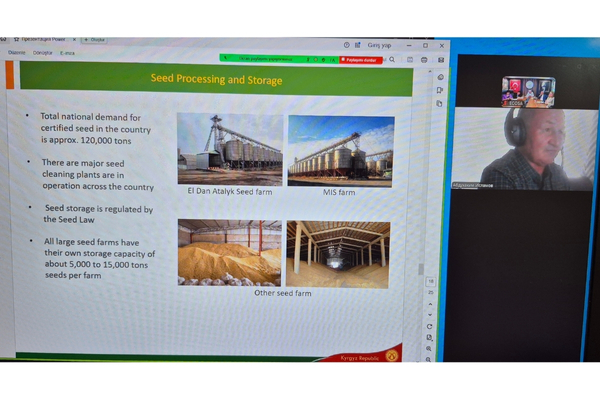Click the long warehouse interior photo
600x400 pixels.
coord(338,255)
